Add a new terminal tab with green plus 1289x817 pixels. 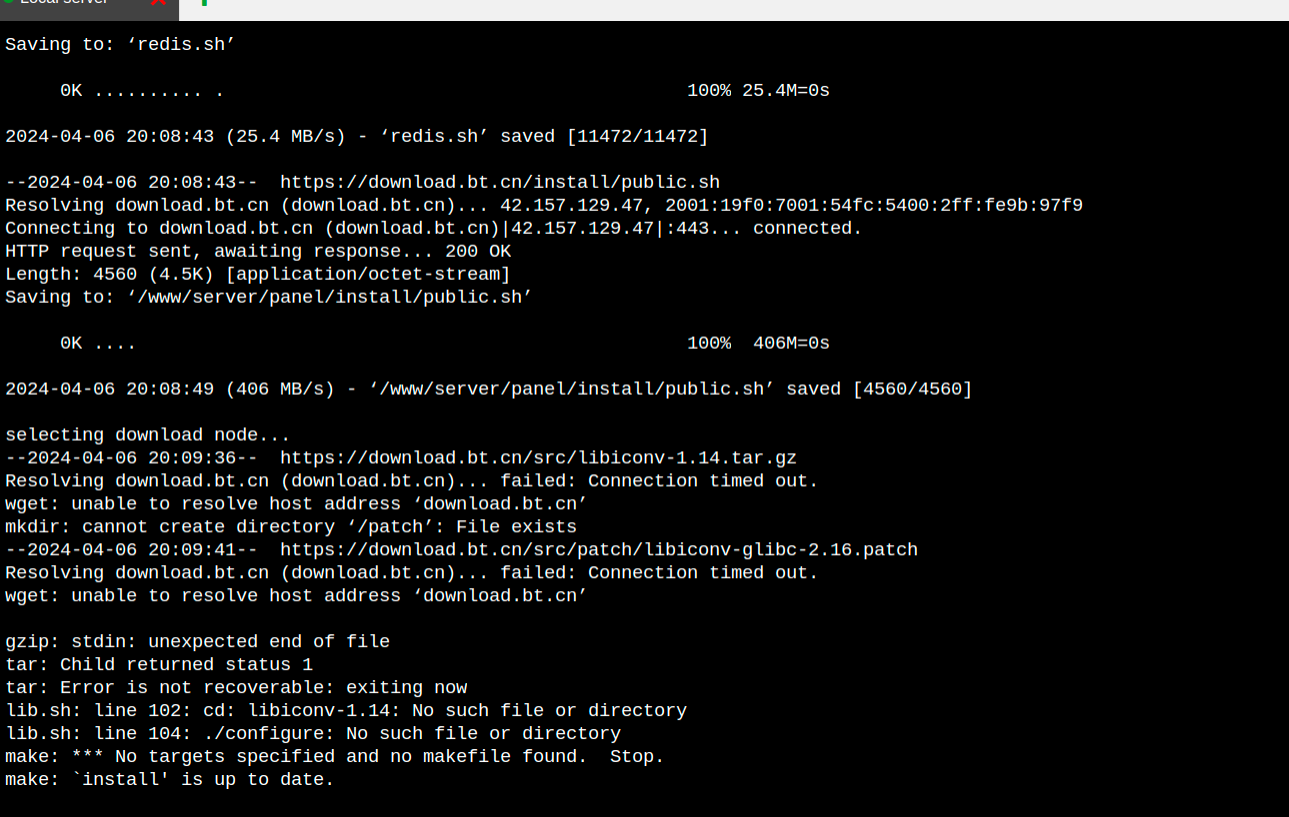click(x=204, y=3)
